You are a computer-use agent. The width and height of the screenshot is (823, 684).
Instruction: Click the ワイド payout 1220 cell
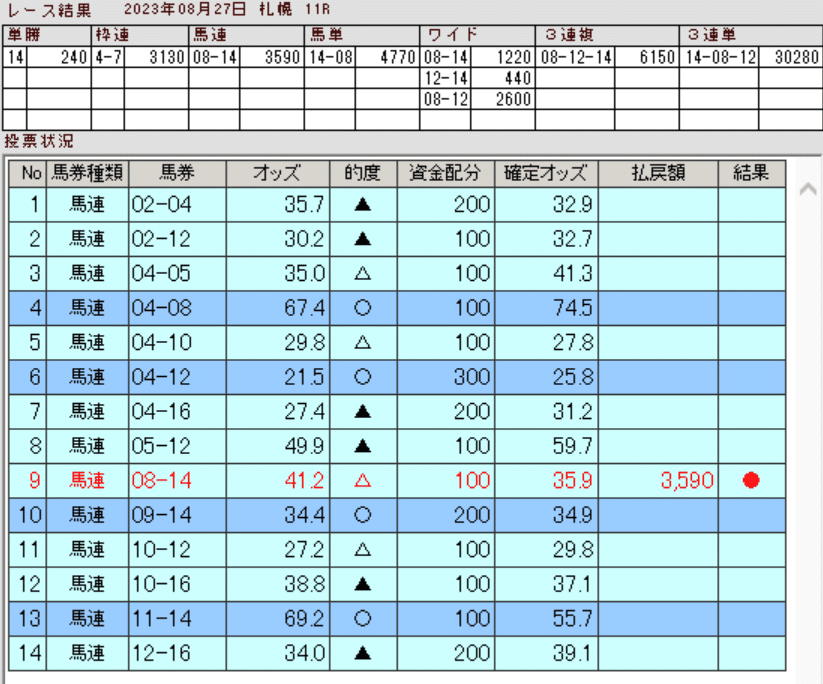coord(503,57)
